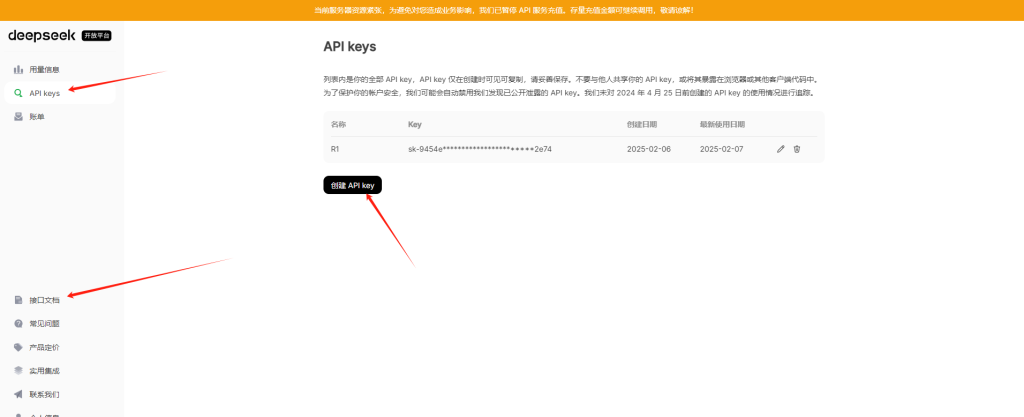The height and width of the screenshot is (417, 1024).
Task: Select API keys in sidebar
Action: coord(59,93)
